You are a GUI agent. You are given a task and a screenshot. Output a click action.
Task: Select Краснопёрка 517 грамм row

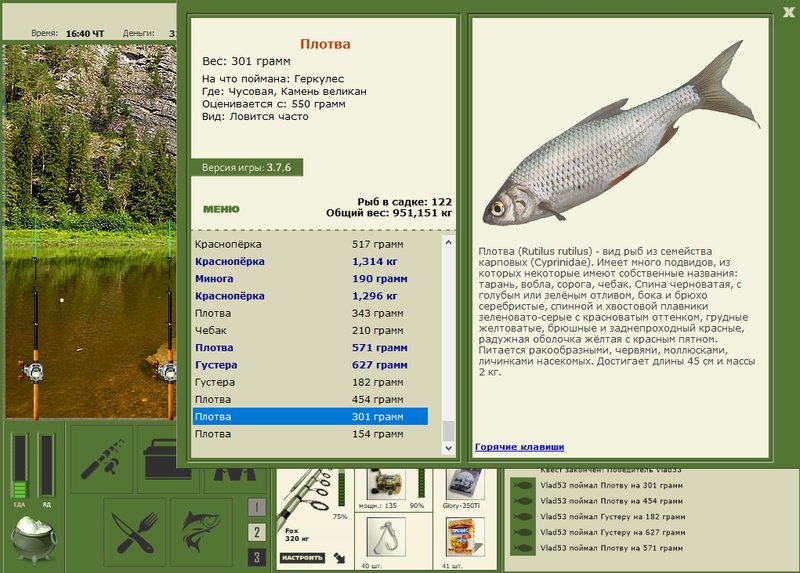coord(310,244)
